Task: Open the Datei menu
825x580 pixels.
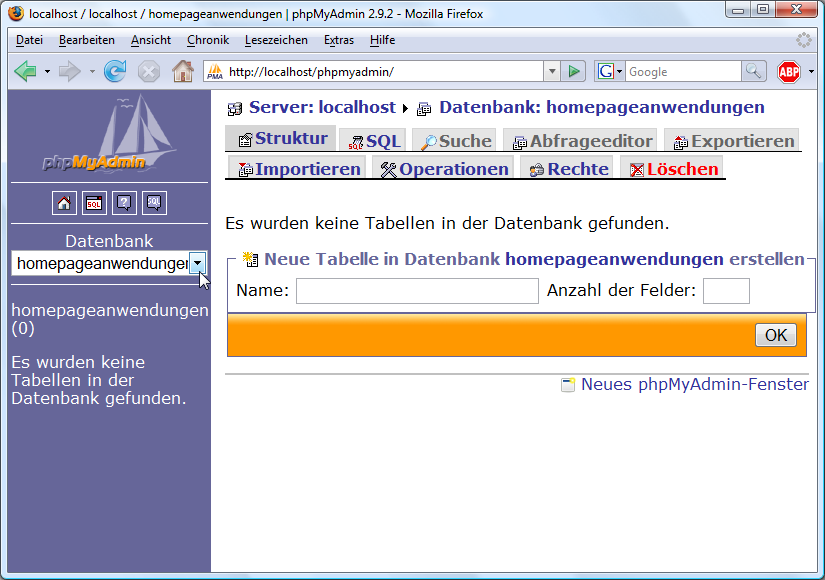Action: [29, 40]
